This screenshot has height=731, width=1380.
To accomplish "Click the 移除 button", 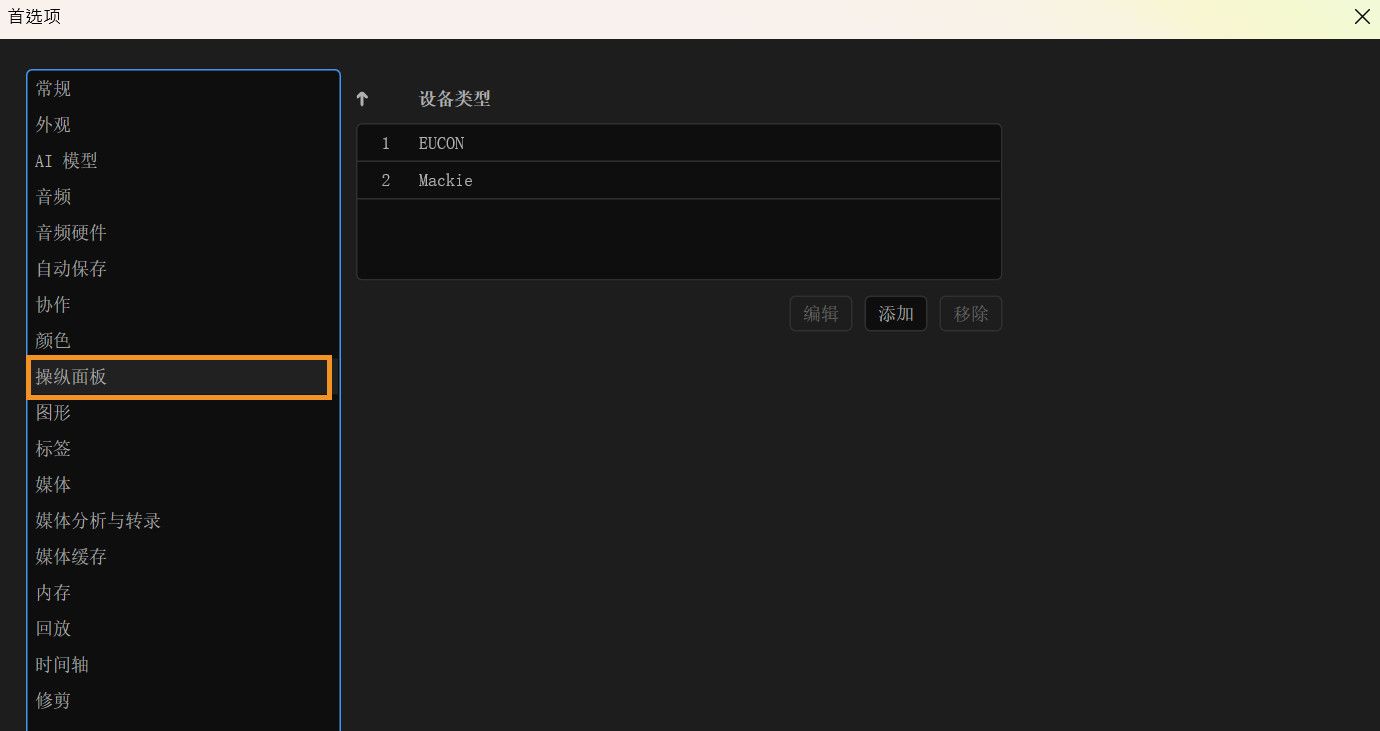I will (970, 313).
